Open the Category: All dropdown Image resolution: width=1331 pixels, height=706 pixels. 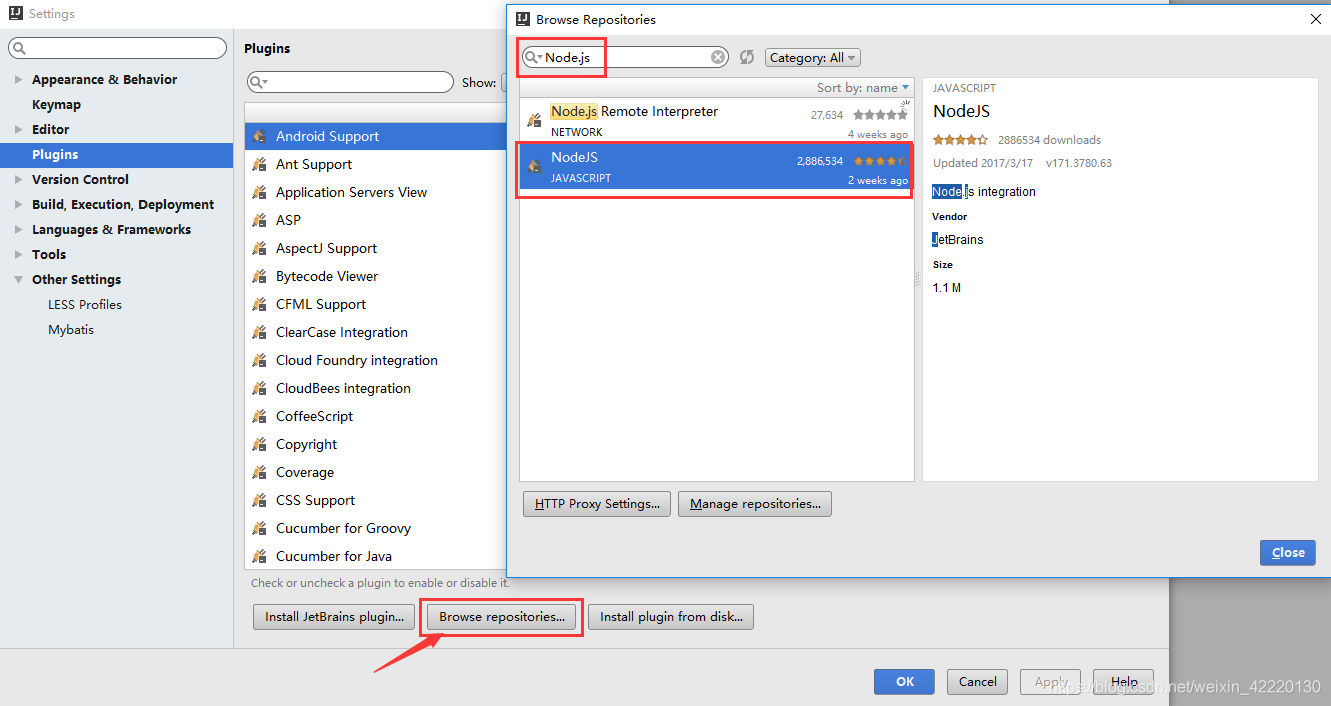(813, 58)
